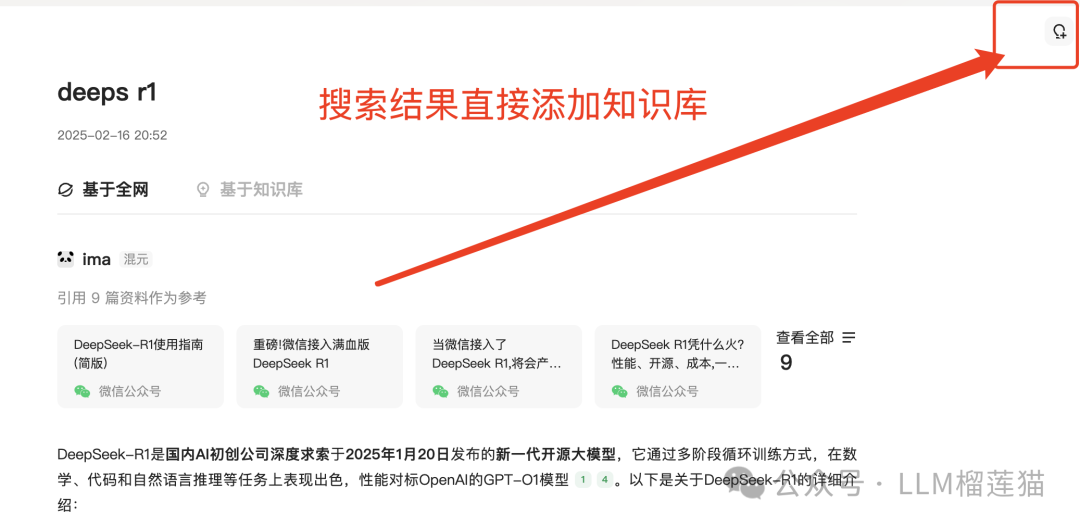Click the text 引用 9 篇资料作为参考
1080x527 pixels.
(132, 298)
